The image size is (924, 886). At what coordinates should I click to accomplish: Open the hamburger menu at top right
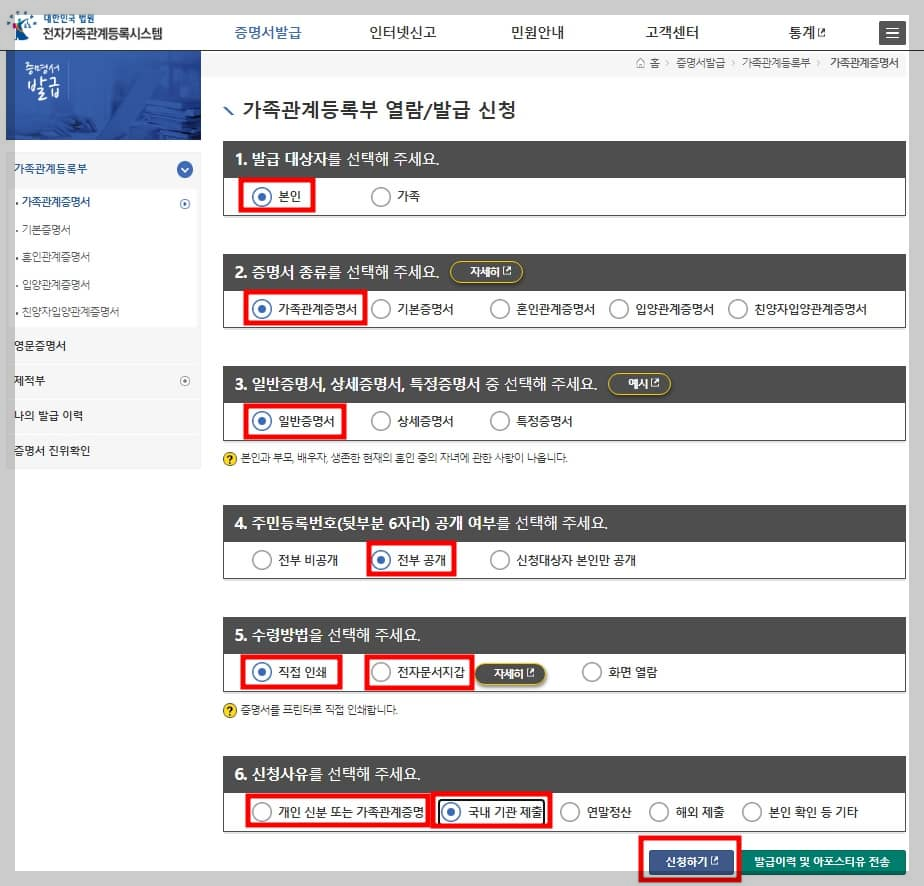pos(893,32)
